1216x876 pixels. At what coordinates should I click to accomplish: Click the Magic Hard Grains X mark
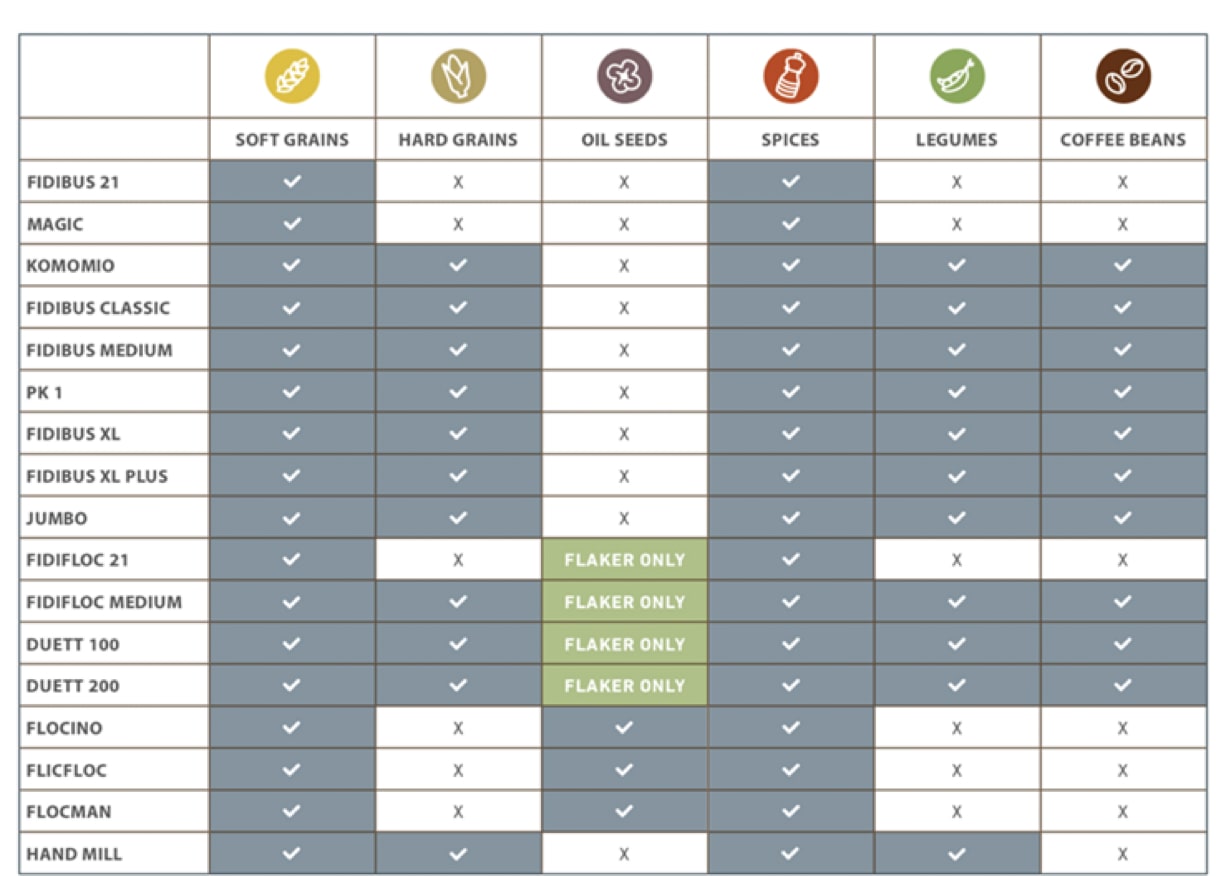tap(458, 224)
